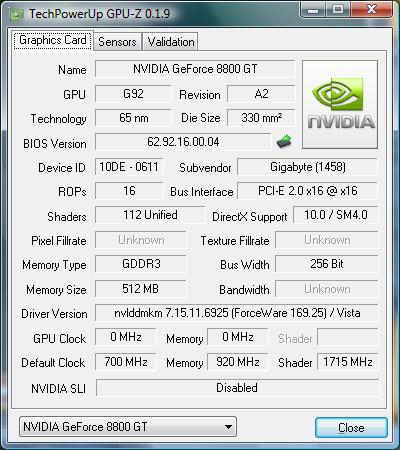400x450 pixels.
Task: Click the GPU-Z title bar app icon
Action: point(17,14)
